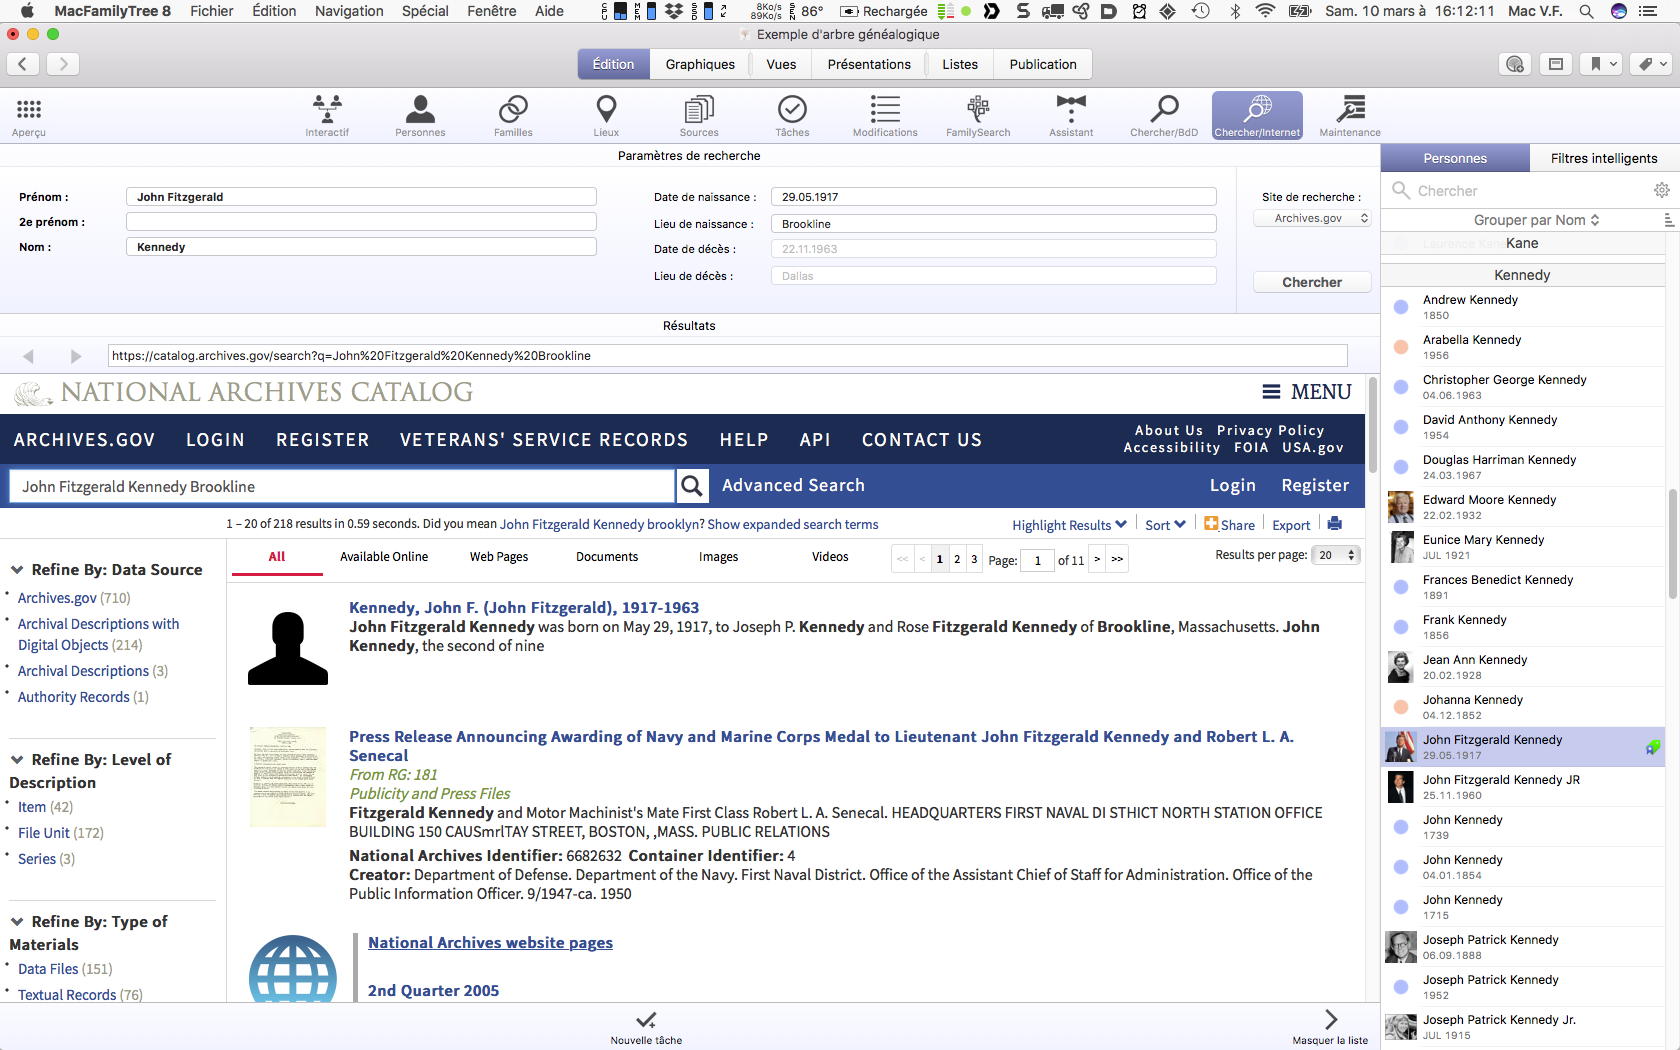Filter by Archives.gov (710)

pyautogui.click(x=74, y=598)
